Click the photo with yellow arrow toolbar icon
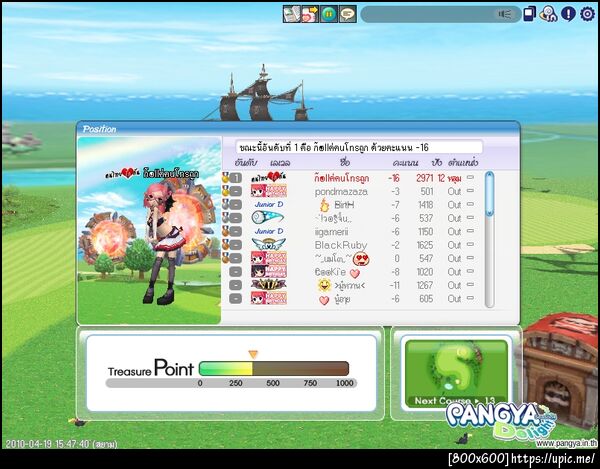600x469 pixels. [x=310, y=14]
